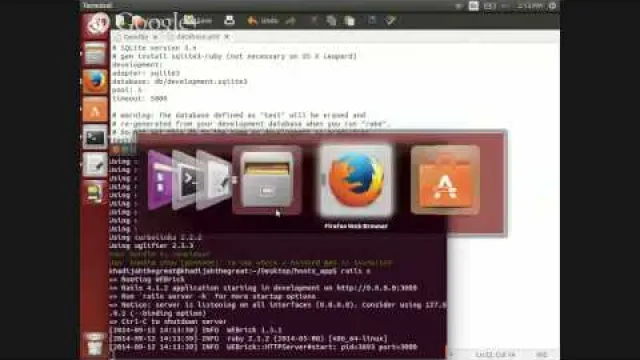Click the Undo button in toolbar

point(262,20)
